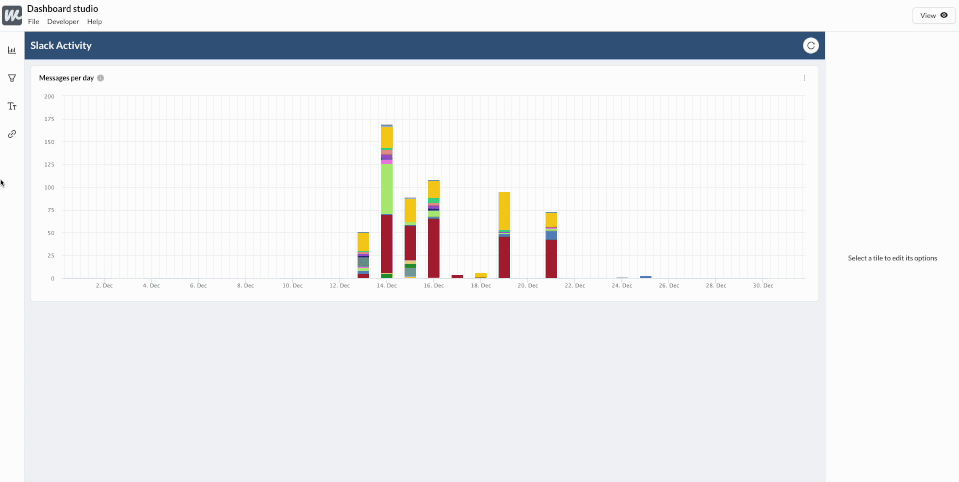Click the 20. Dec axis label
Screen dimensions: 959x482
[528, 286]
